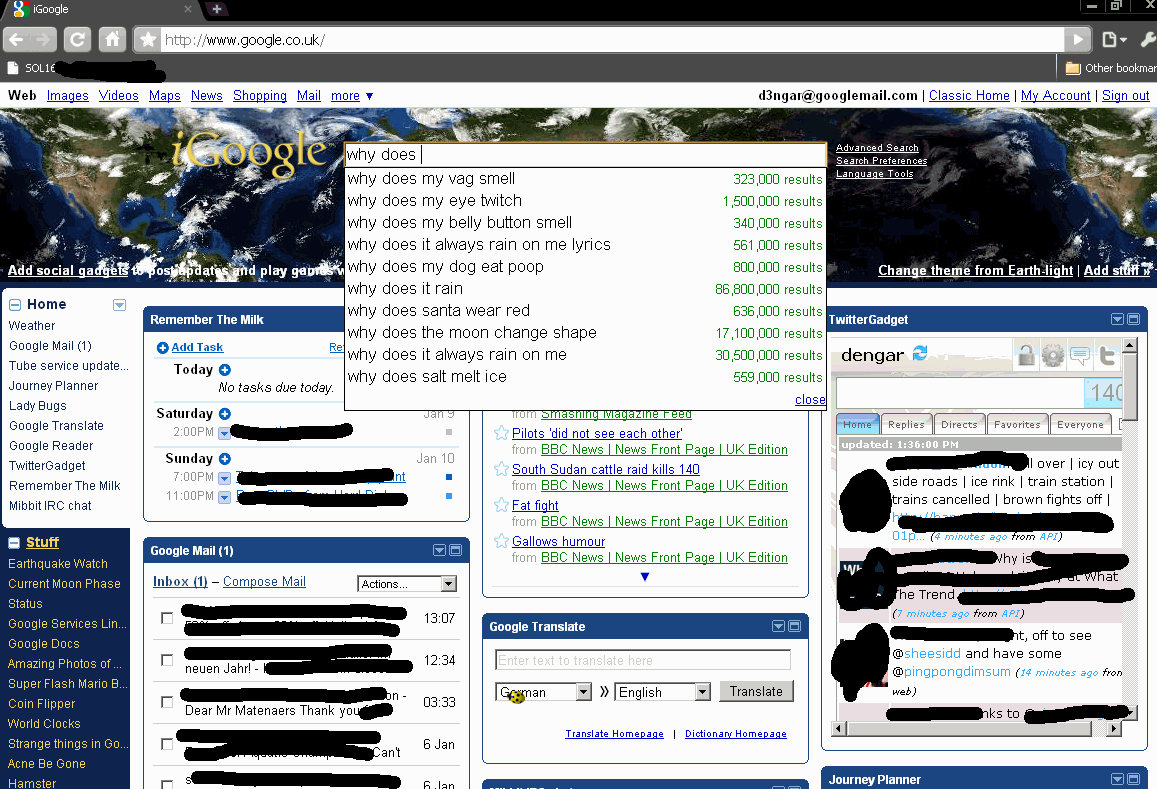Choose suggestion 'why does santa wear red'
The image size is (1157, 789).
pyautogui.click(x=585, y=311)
